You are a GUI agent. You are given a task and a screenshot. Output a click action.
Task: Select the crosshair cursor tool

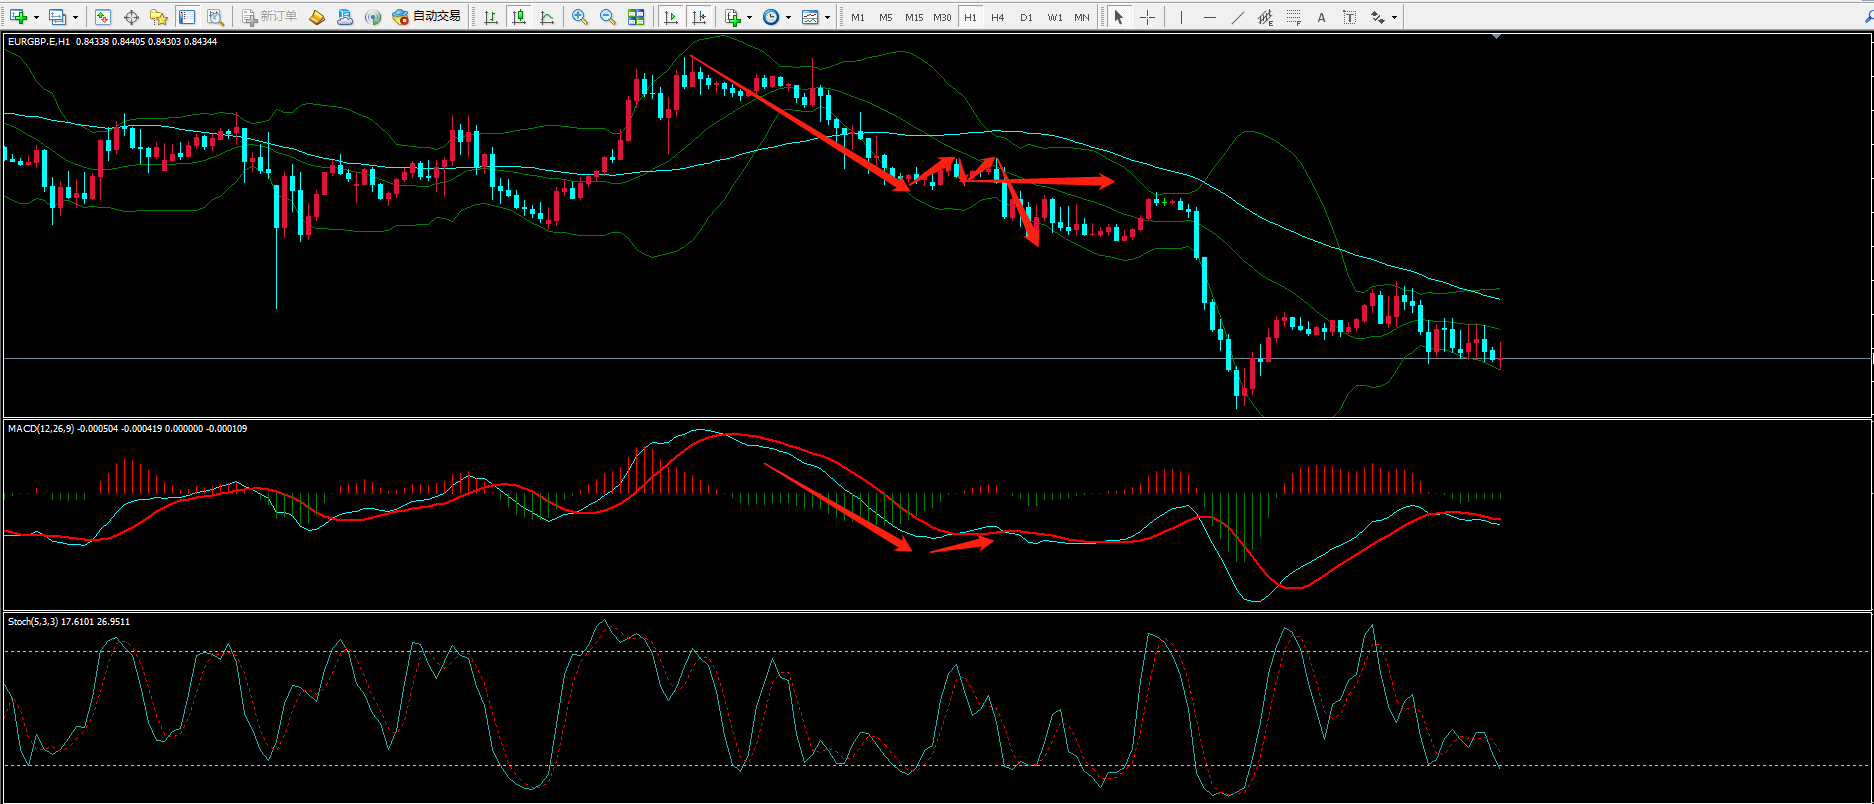point(1147,17)
